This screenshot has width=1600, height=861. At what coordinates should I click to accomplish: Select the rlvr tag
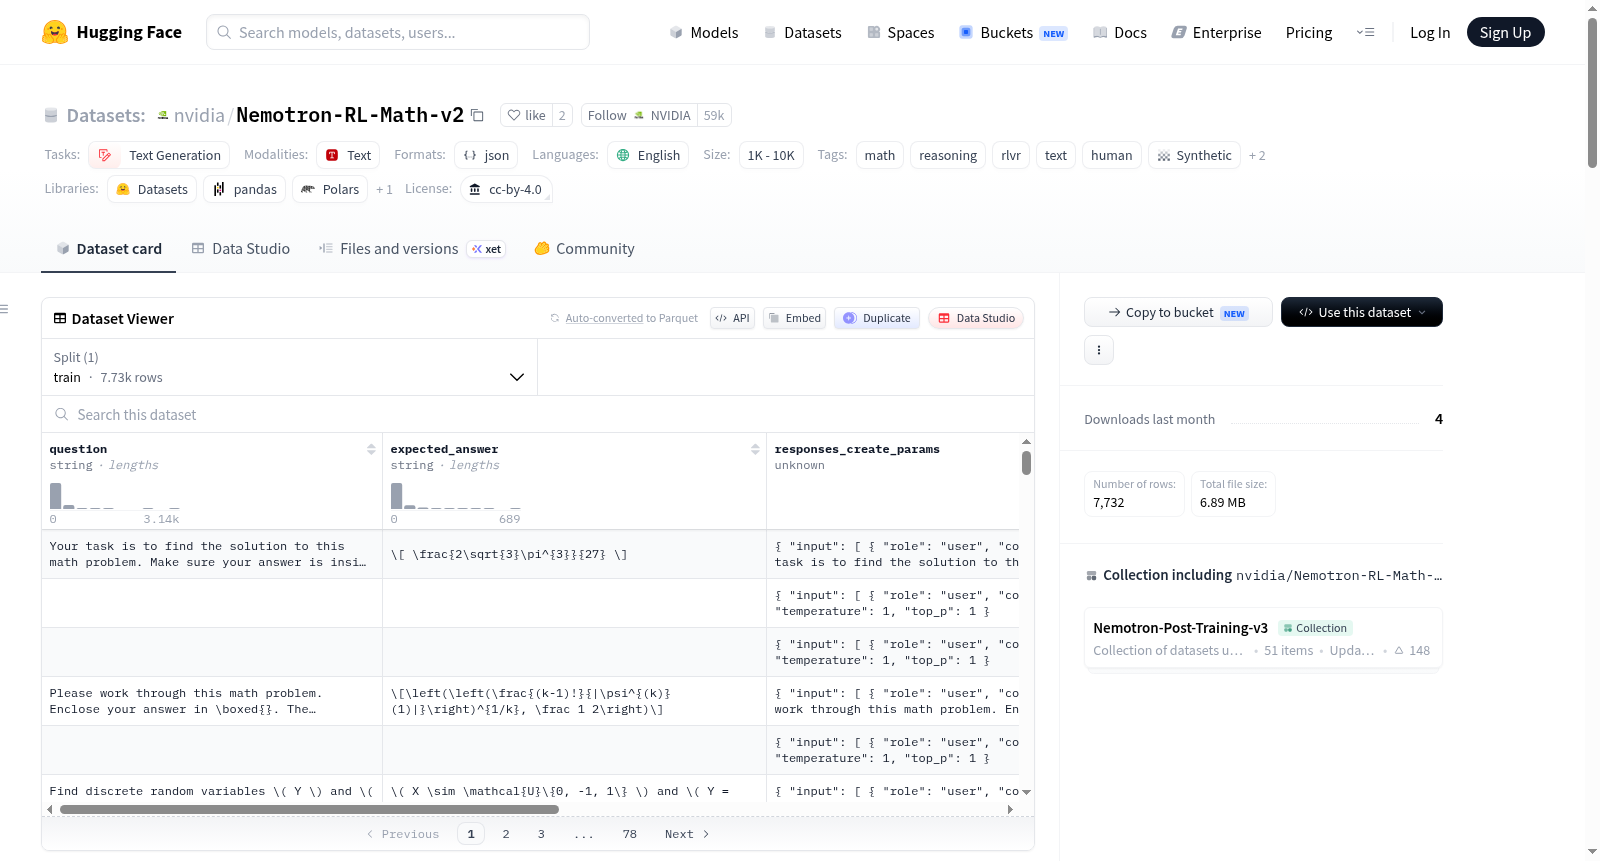coord(1011,155)
